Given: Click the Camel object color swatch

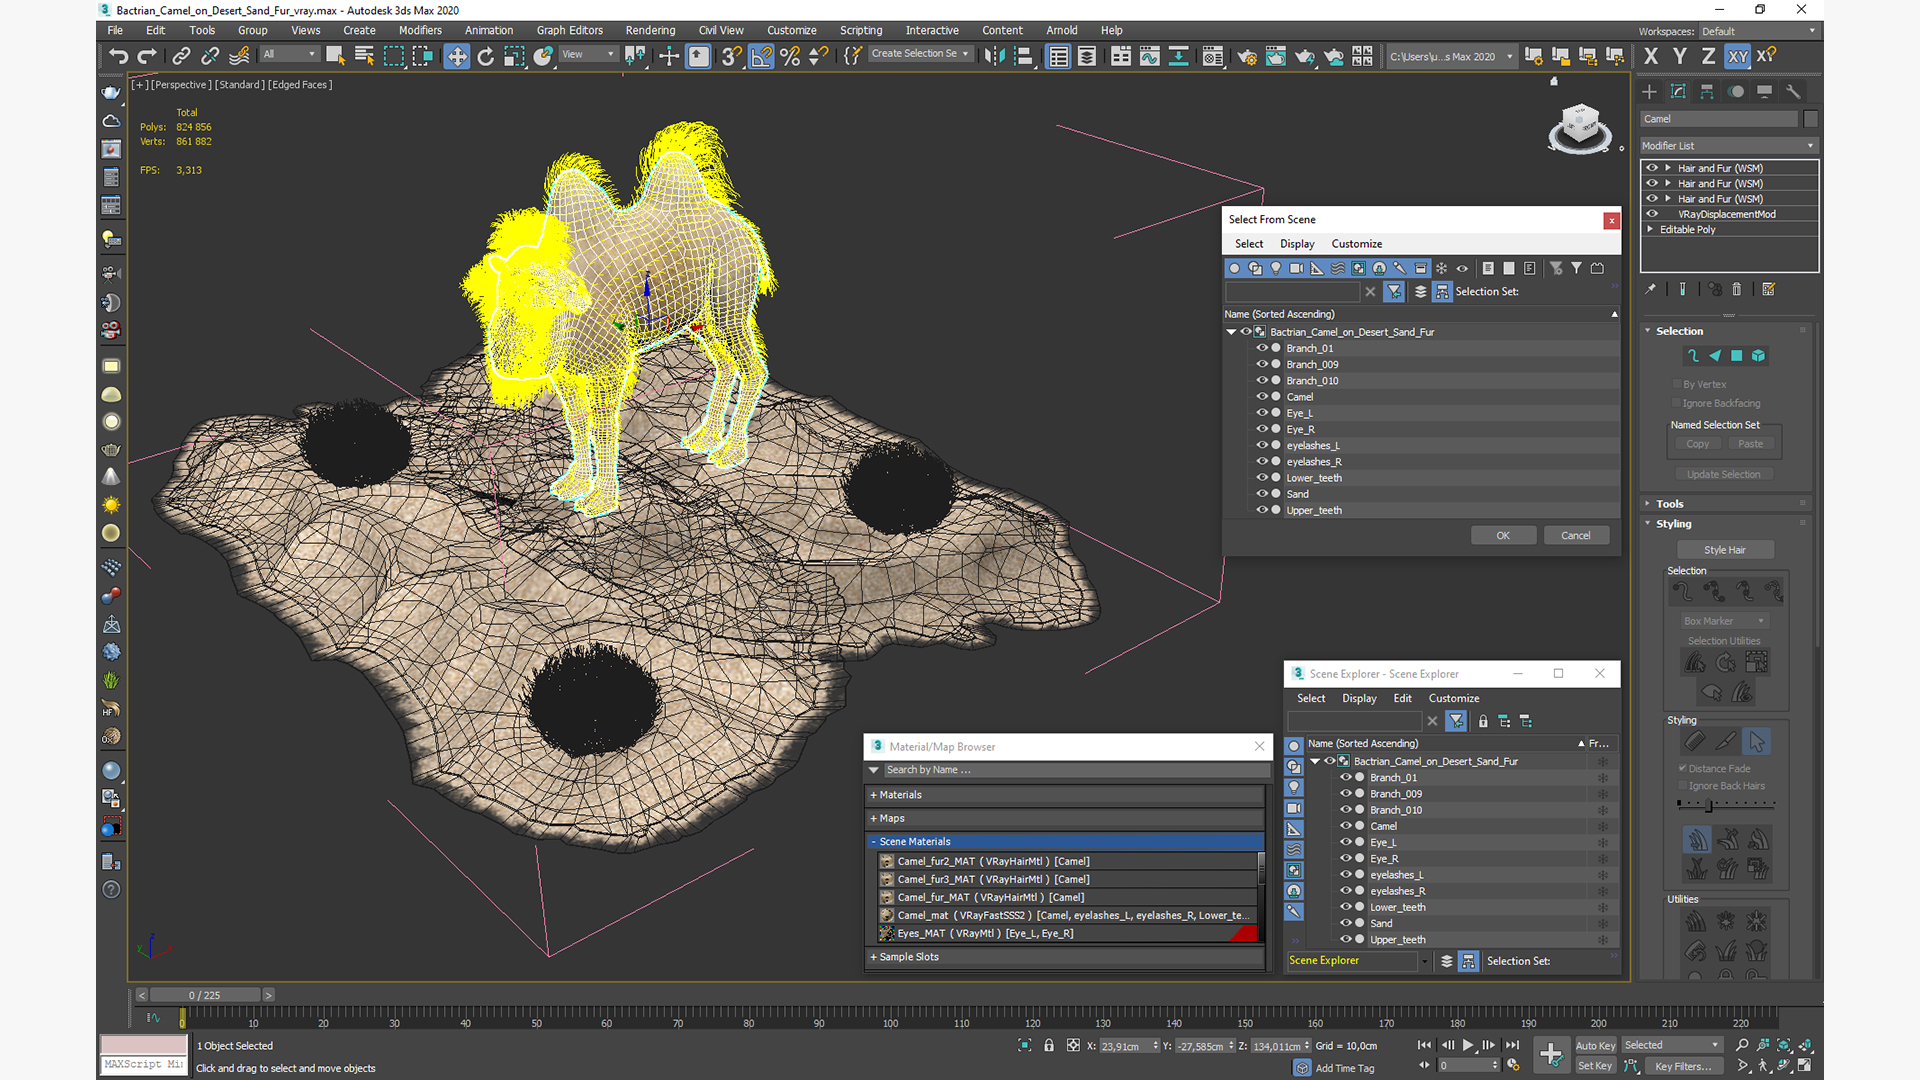Looking at the screenshot, I should 1810,119.
